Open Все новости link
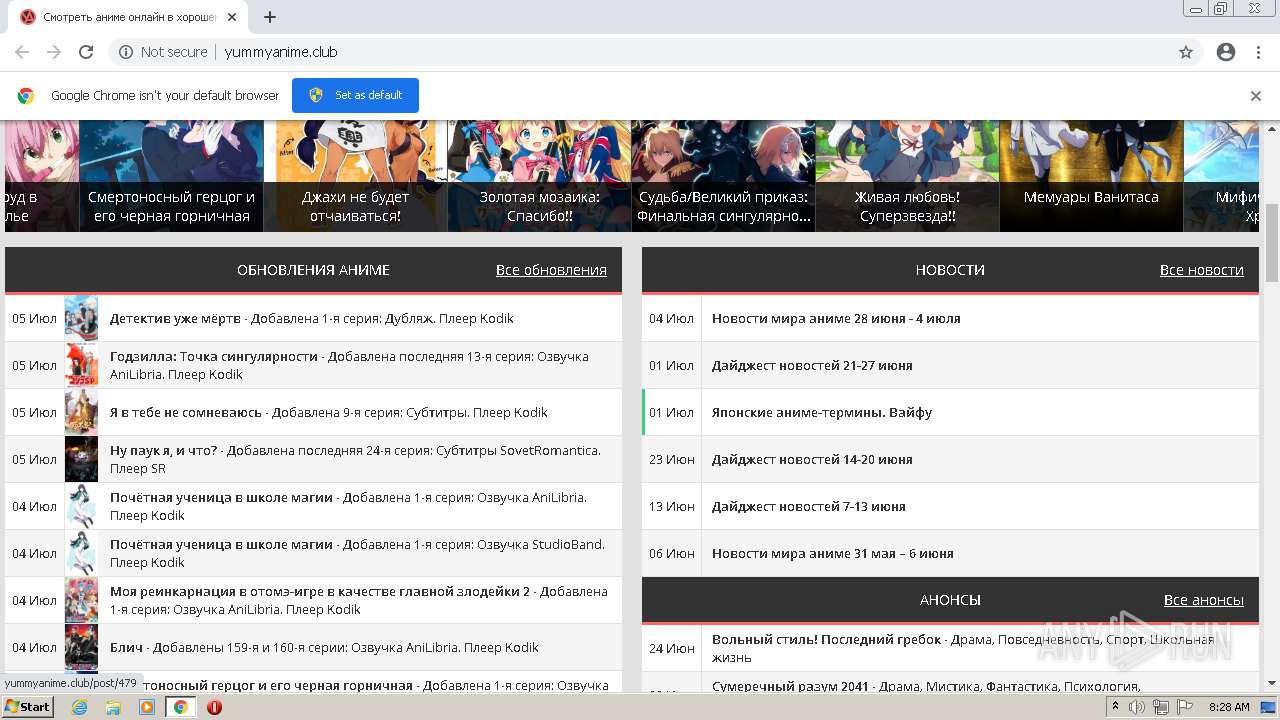 click(1202, 270)
